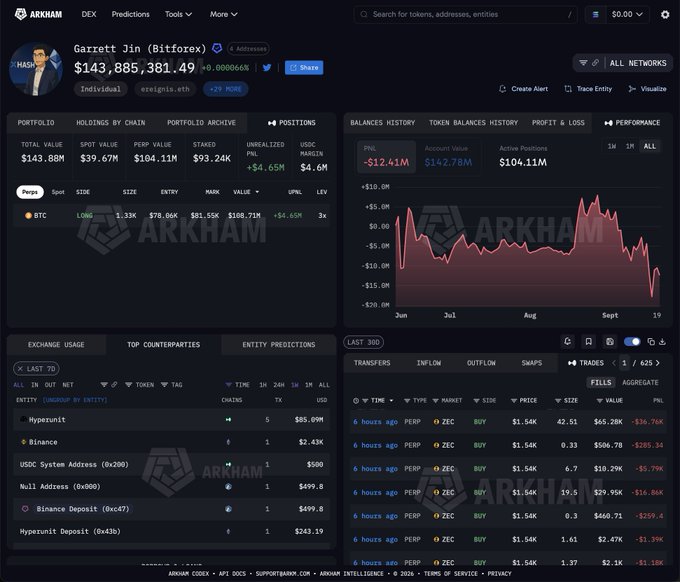Click the search magnifier icon
This screenshot has width=680, height=582.
point(363,14)
